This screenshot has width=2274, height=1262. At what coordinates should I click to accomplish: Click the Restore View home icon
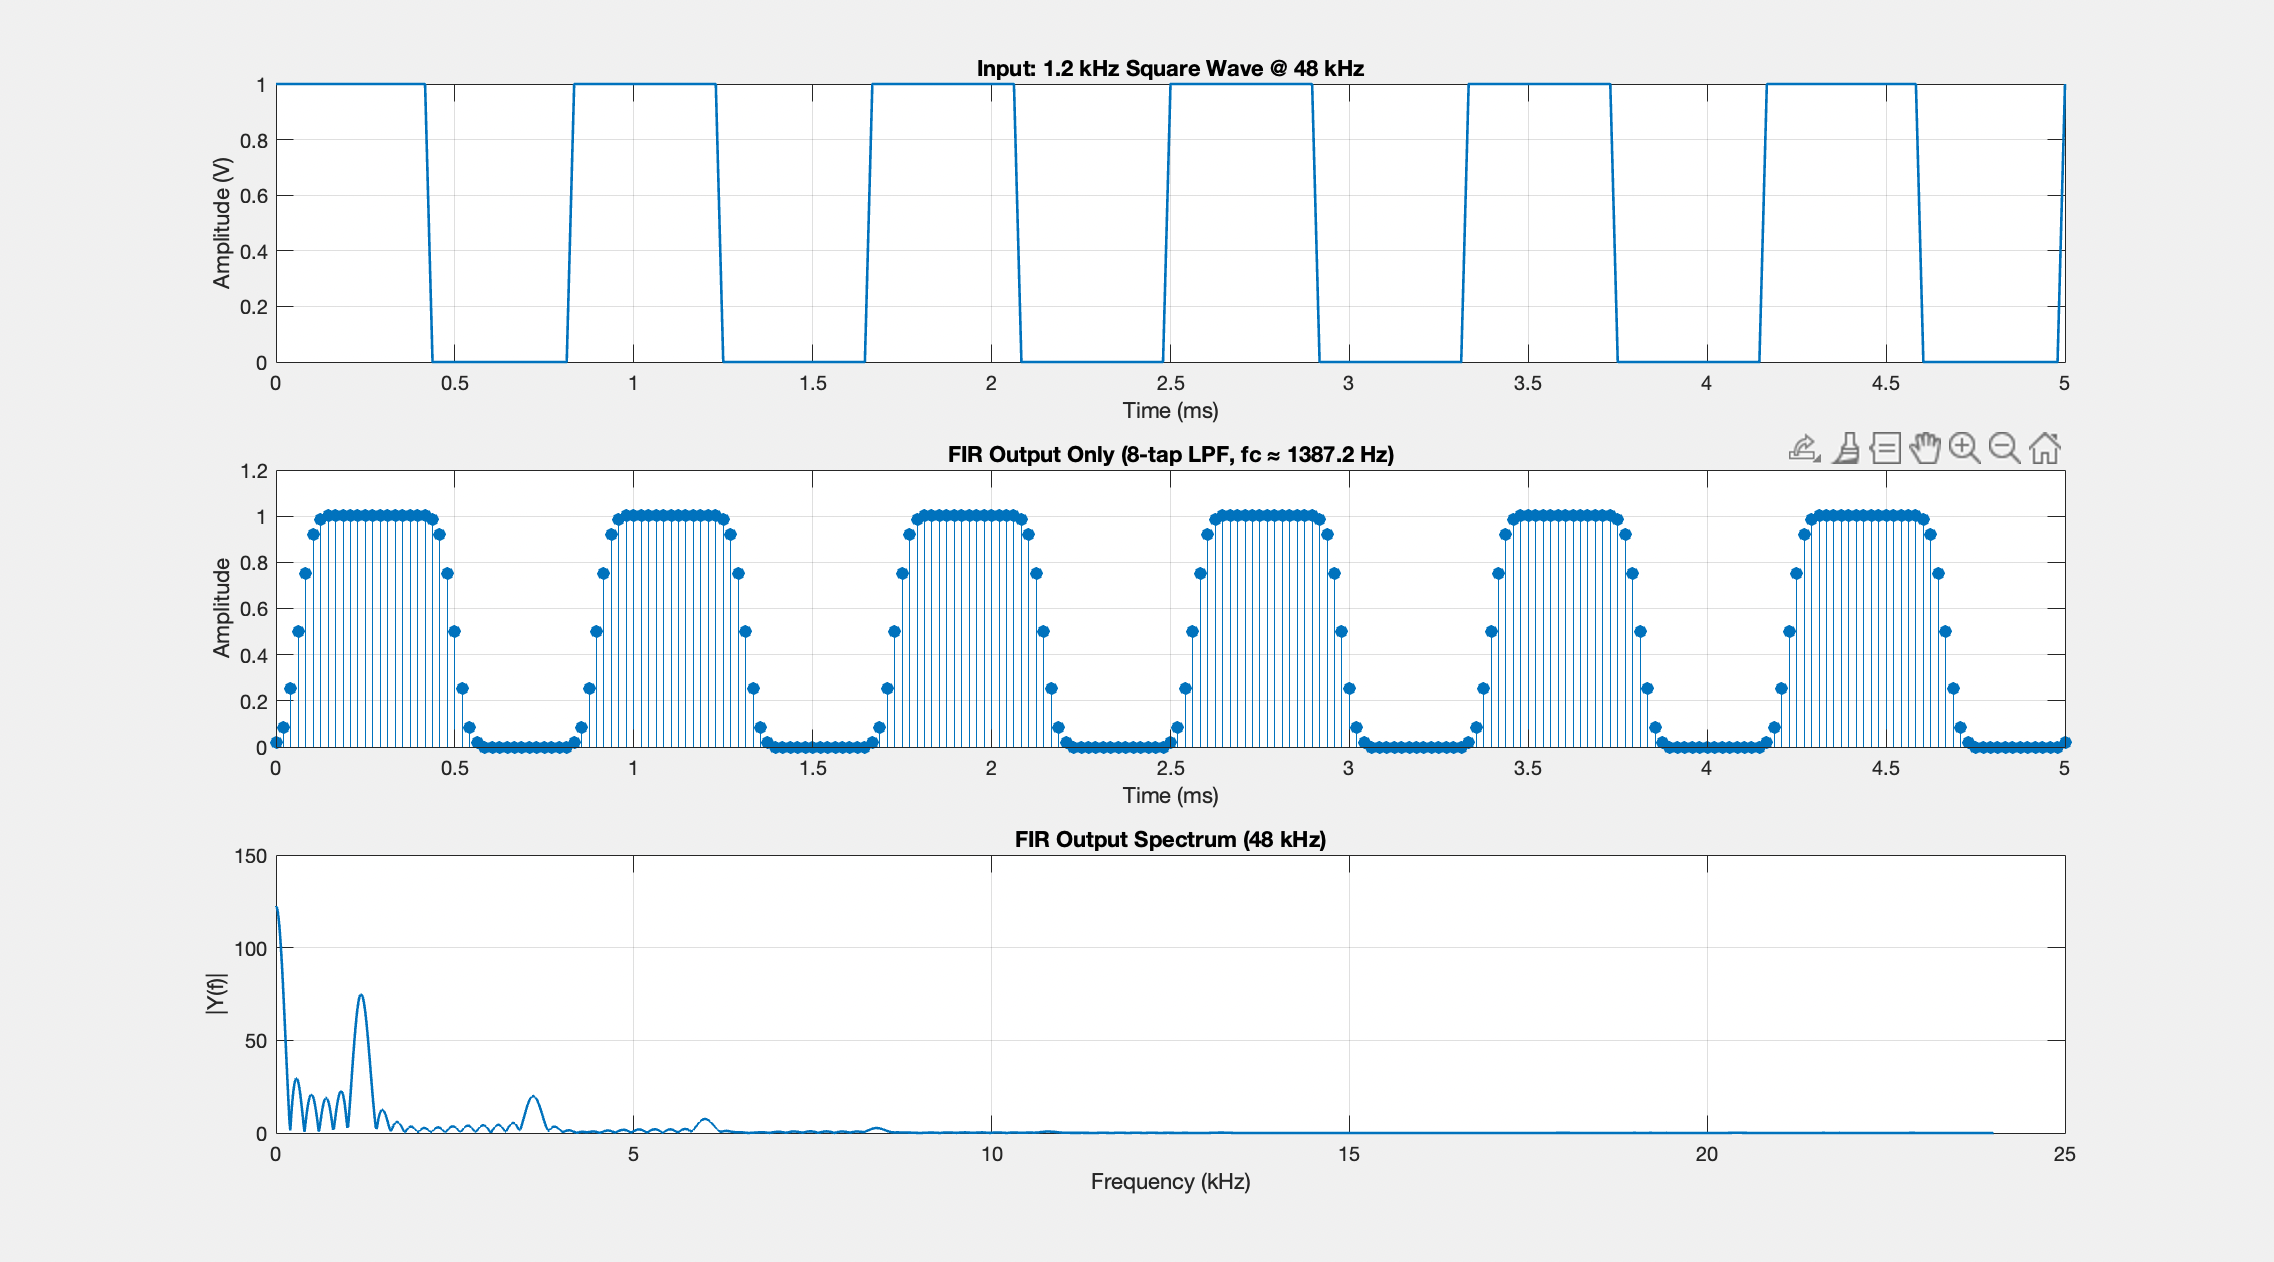tap(2045, 448)
